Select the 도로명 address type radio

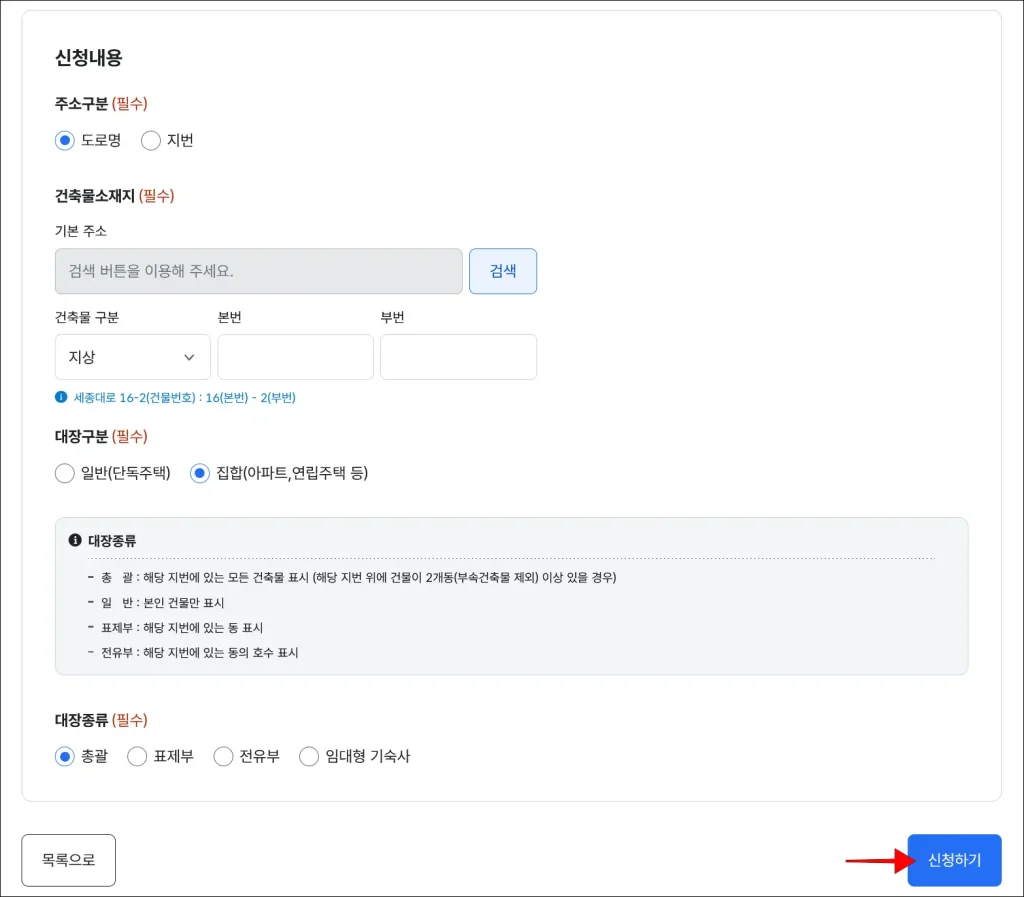coord(65,140)
